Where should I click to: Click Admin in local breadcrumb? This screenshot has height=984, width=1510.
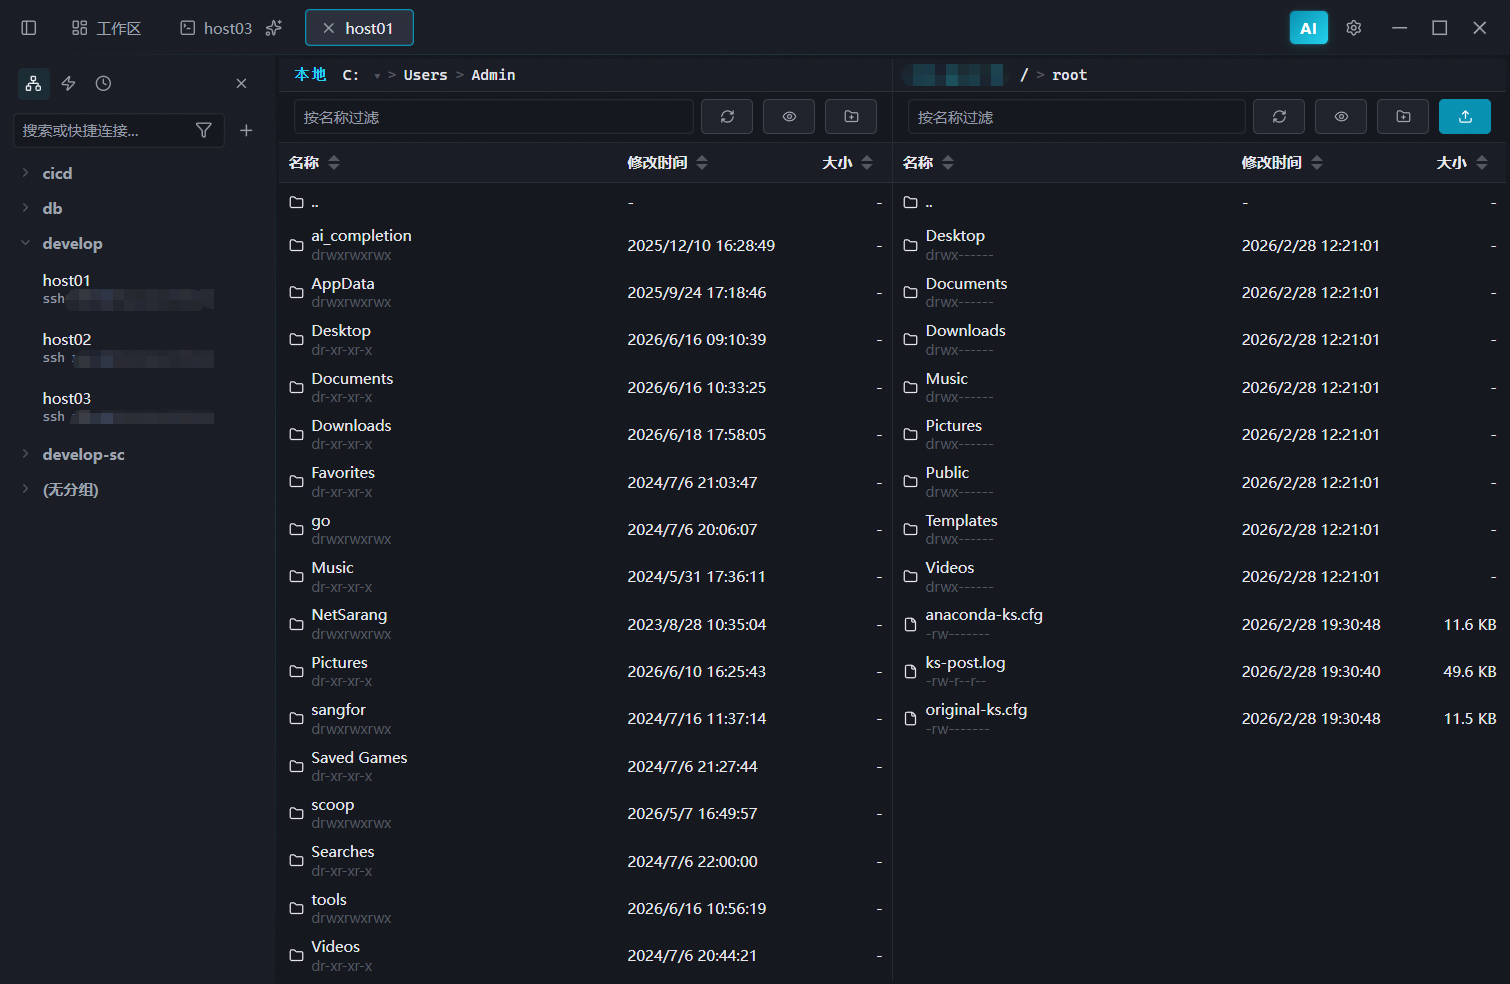click(493, 75)
